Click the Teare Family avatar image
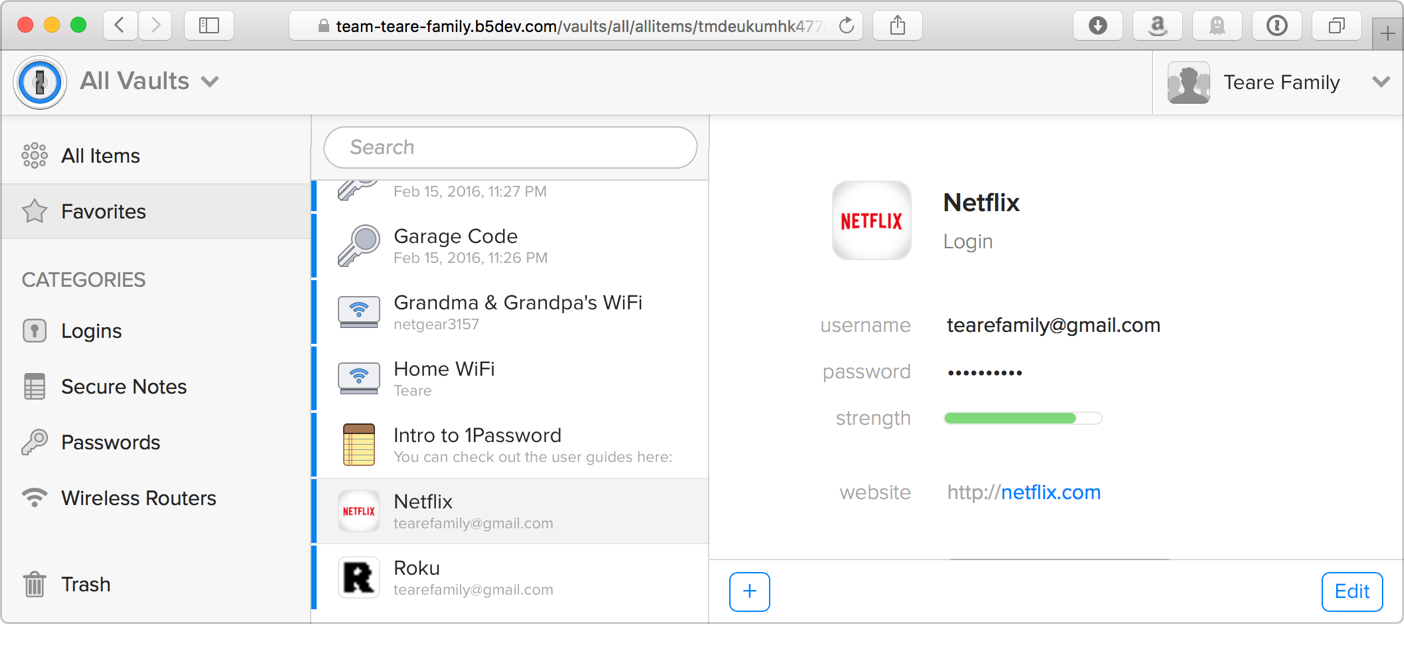The image size is (1404, 664). 1188,82
